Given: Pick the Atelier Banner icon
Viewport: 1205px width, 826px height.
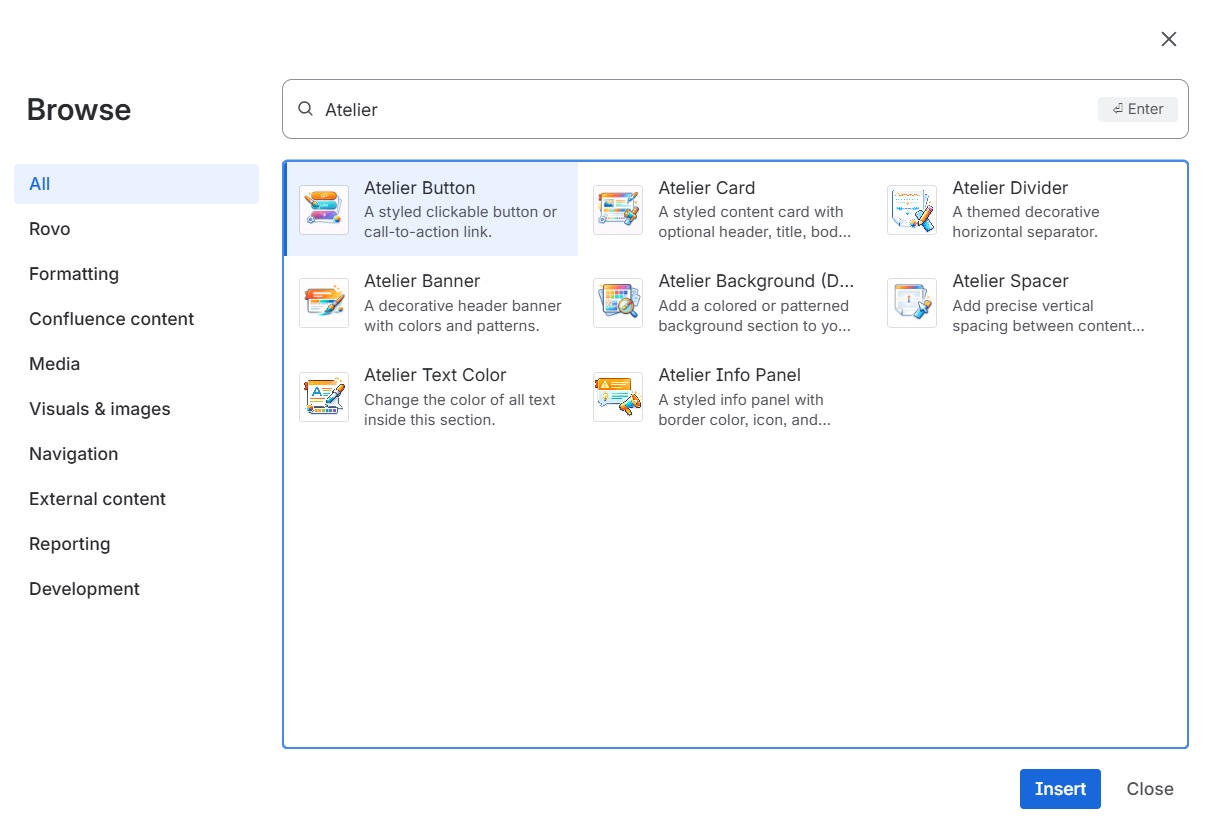Looking at the screenshot, I should point(324,303).
